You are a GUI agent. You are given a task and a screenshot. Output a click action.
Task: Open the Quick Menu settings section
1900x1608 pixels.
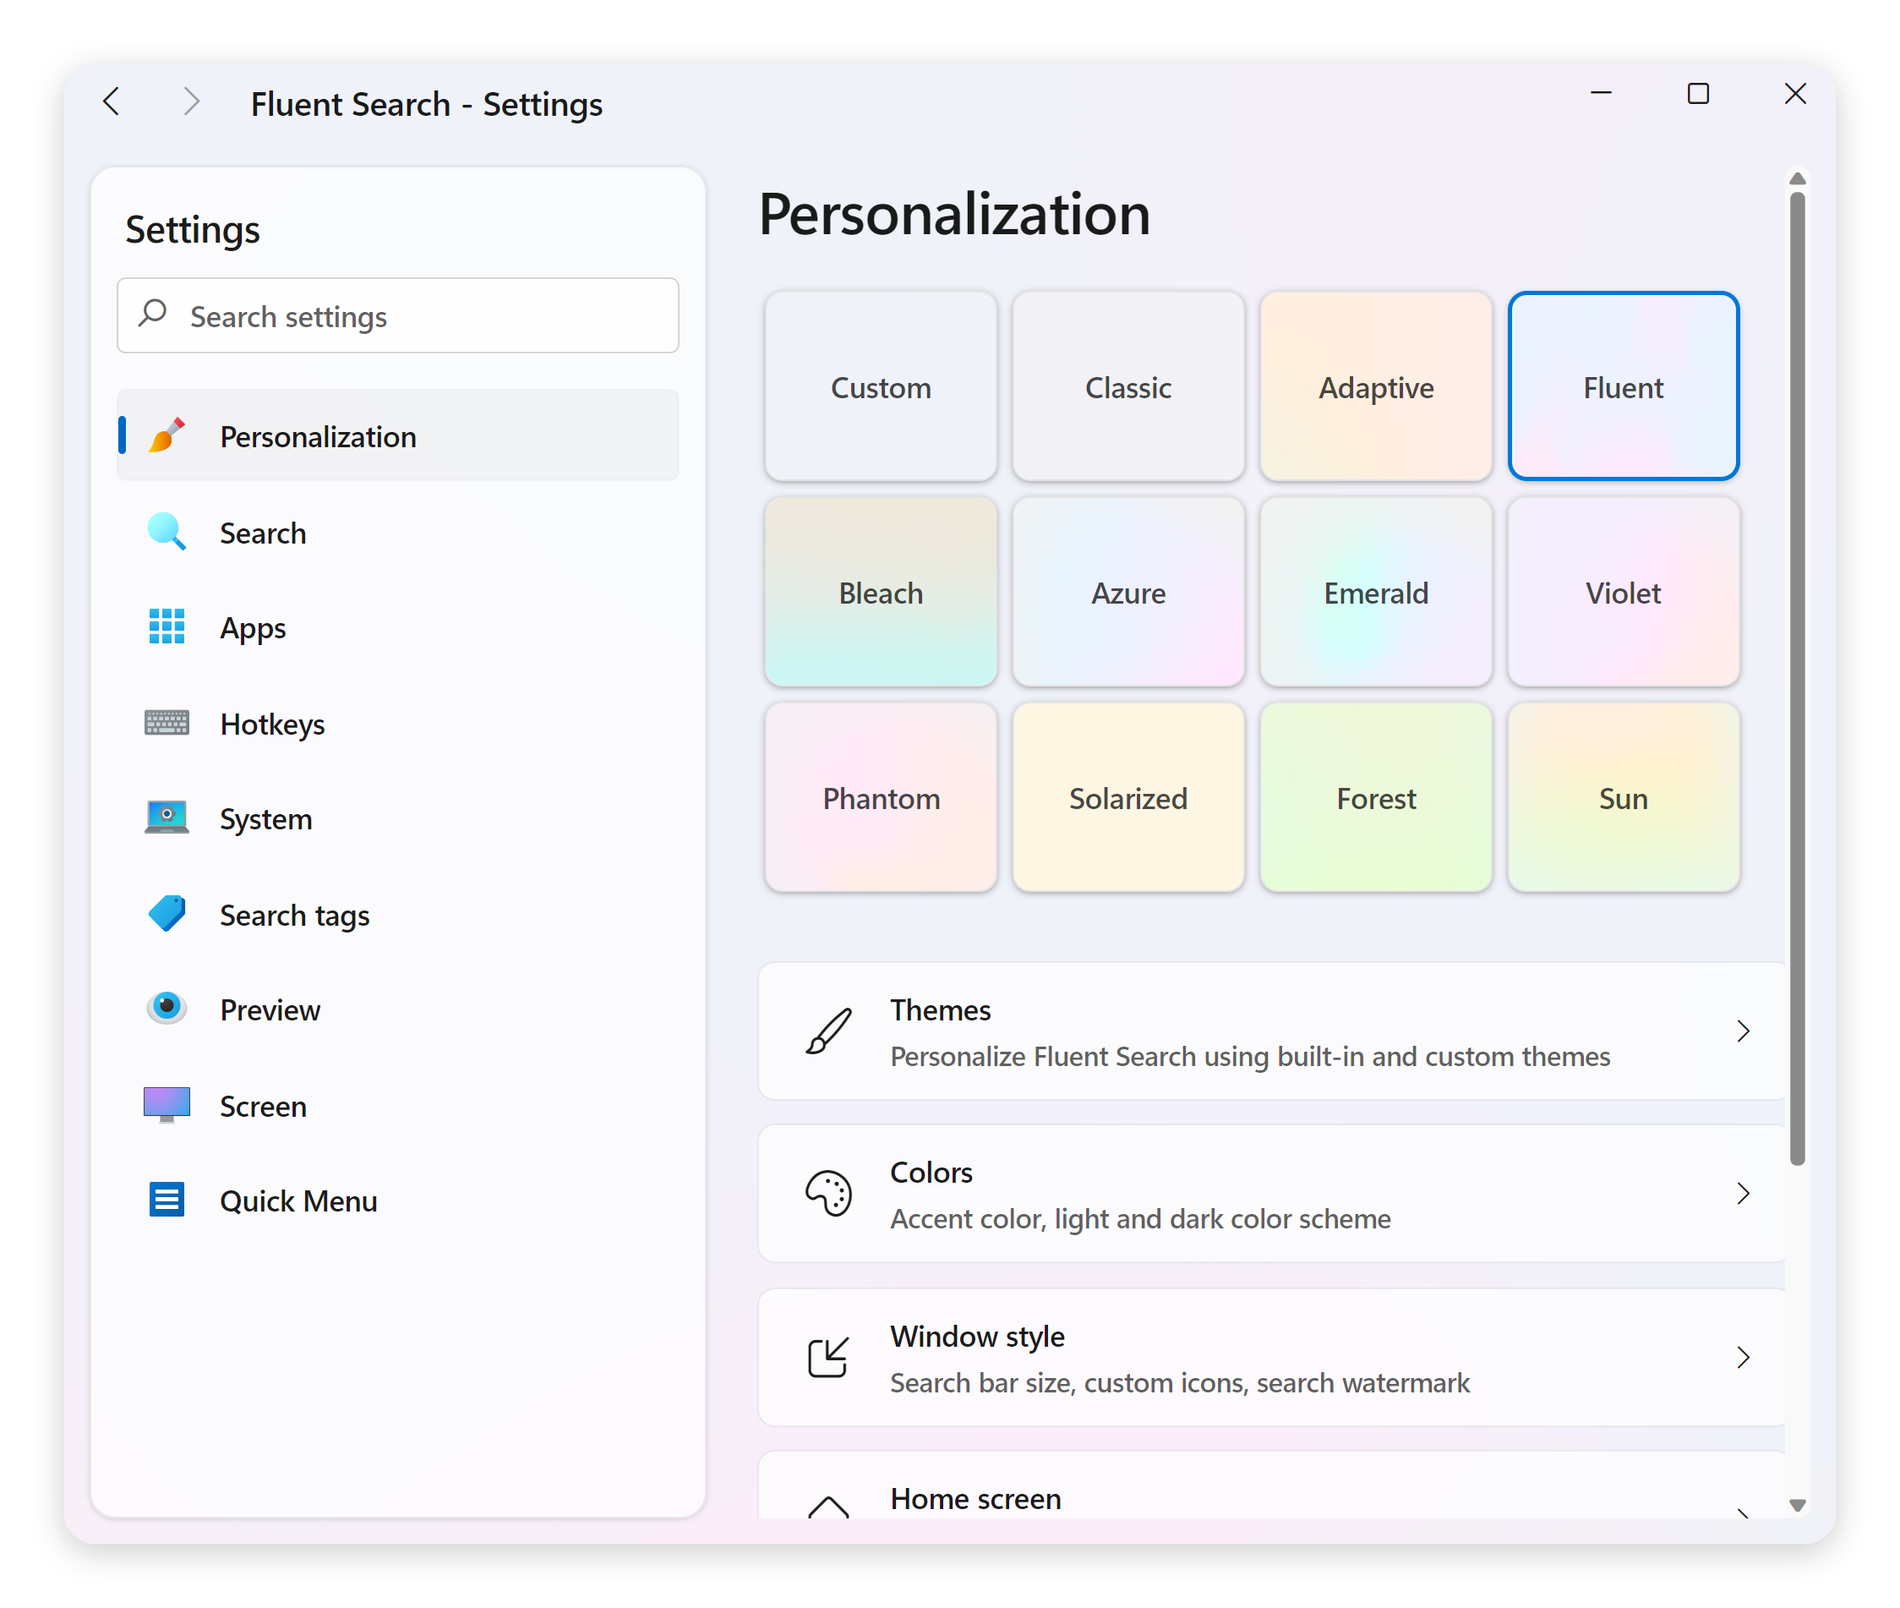pyautogui.click(x=398, y=1199)
